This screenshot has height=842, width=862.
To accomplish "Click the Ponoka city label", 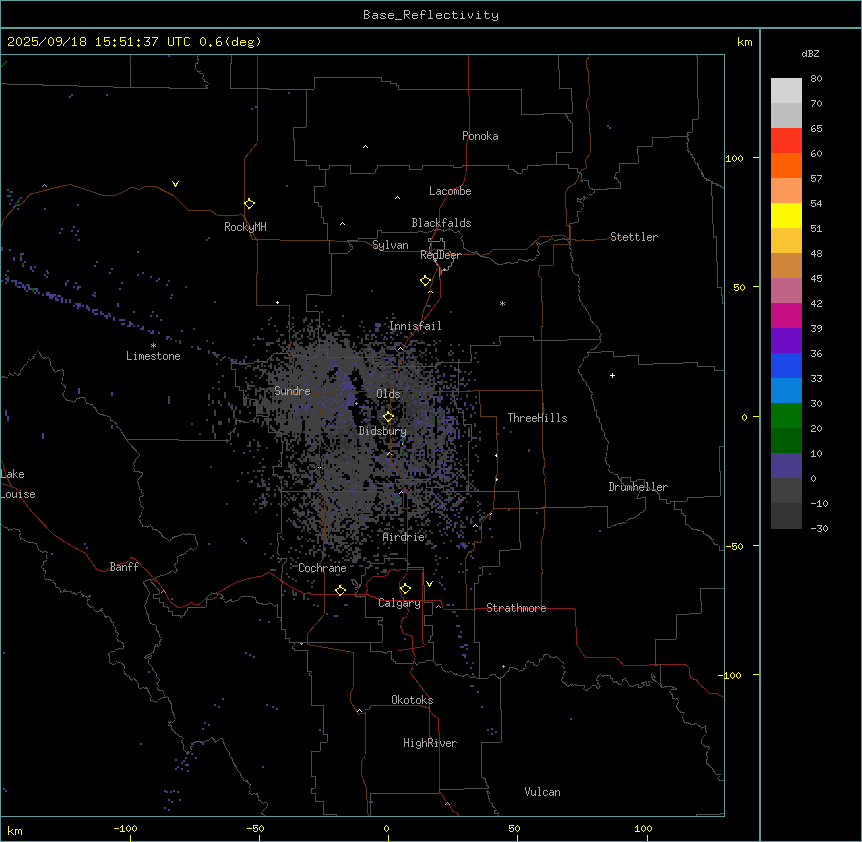I will [480, 136].
